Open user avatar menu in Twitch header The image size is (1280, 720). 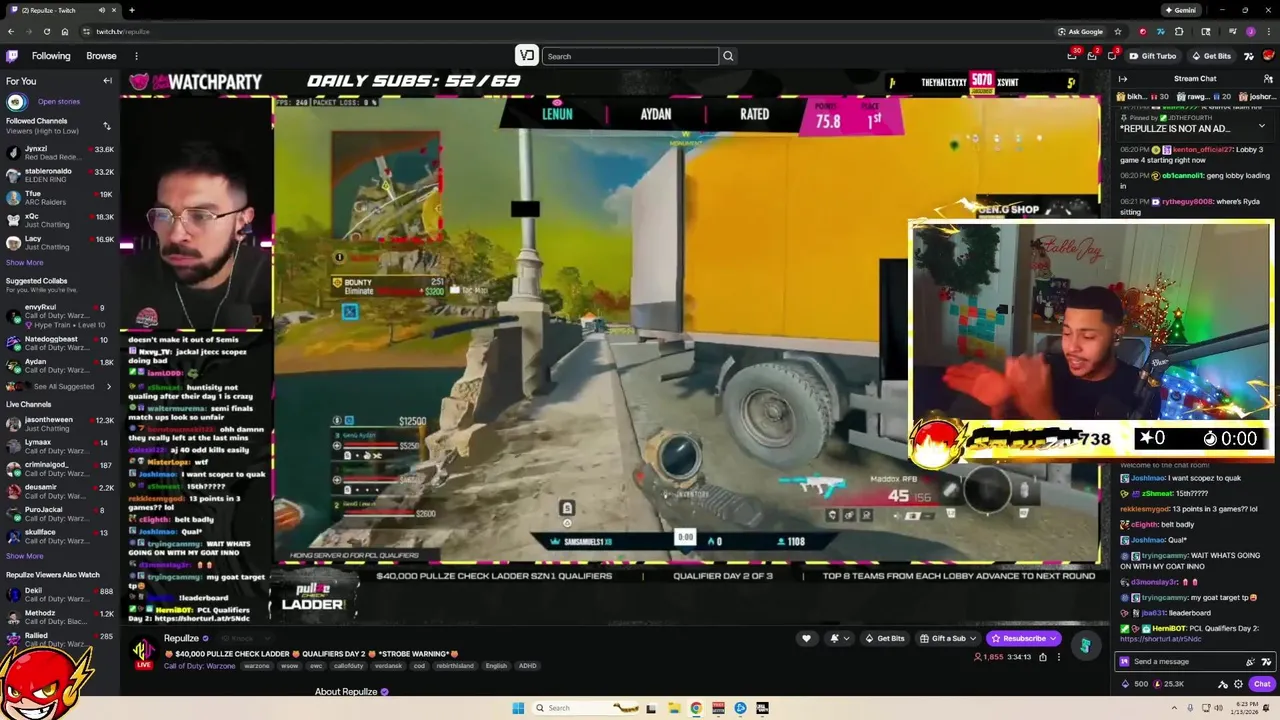1267,56
